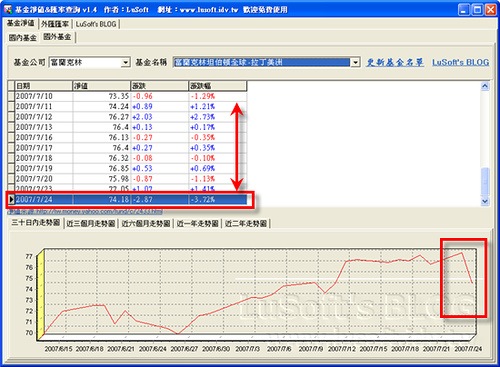Click the 漲跌 column header
500x367 pixels.
click(x=159, y=86)
